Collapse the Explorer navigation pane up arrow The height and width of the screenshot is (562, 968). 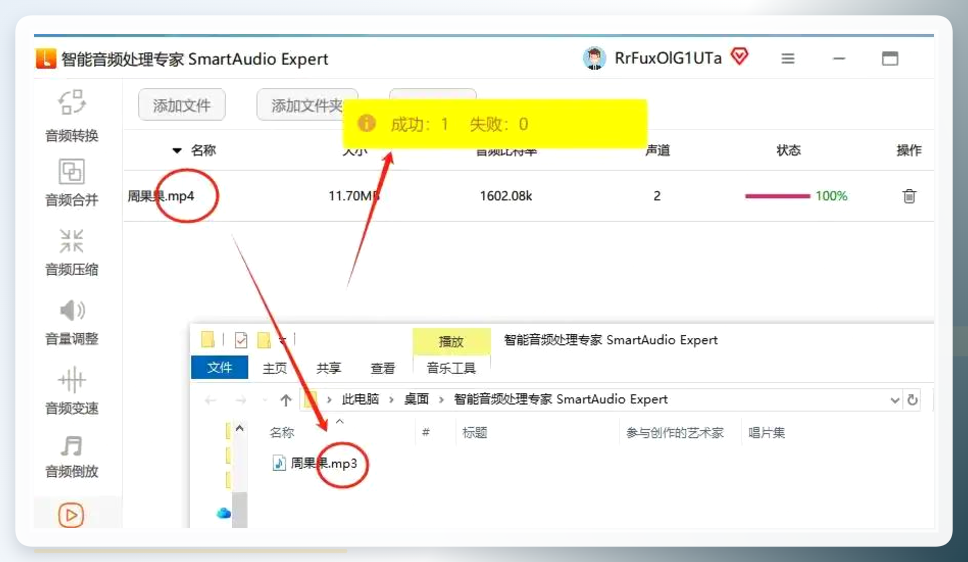pos(240,428)
